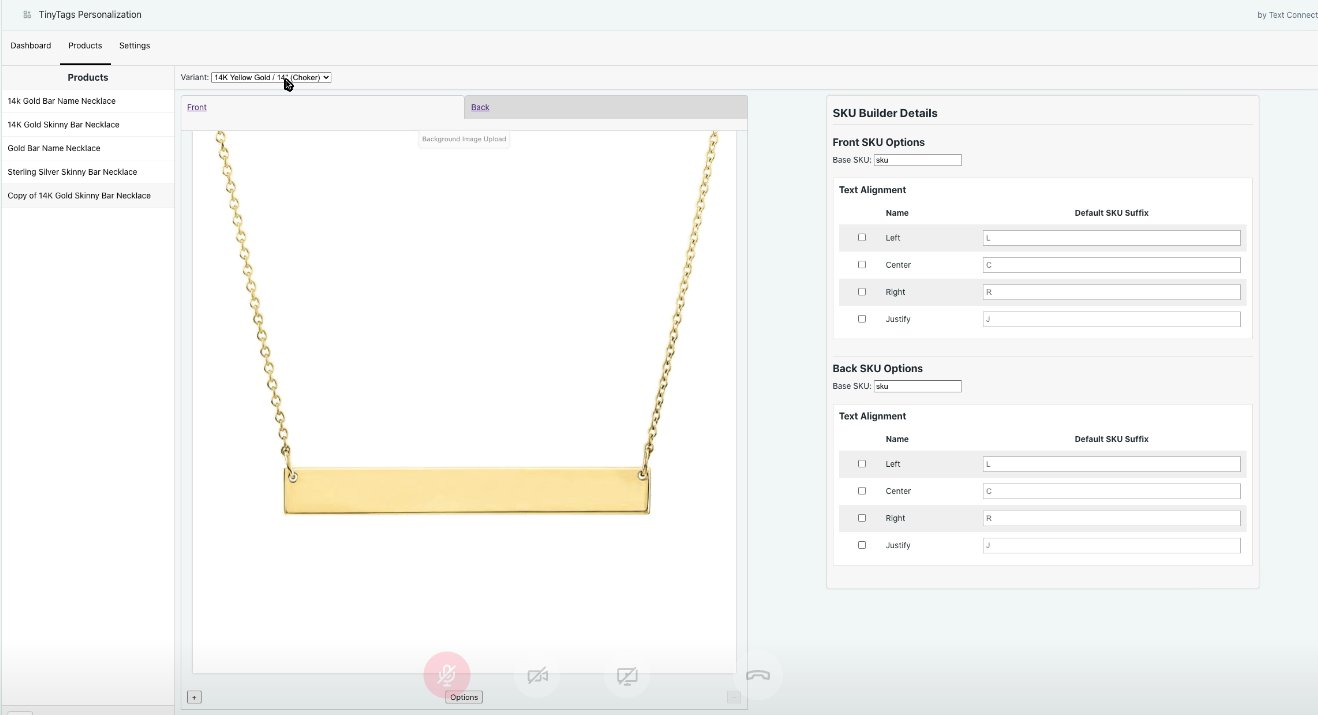Viewport: 1318px width, 715px height.
Task: Open the Variant dropdown
Action: [271, 77]
